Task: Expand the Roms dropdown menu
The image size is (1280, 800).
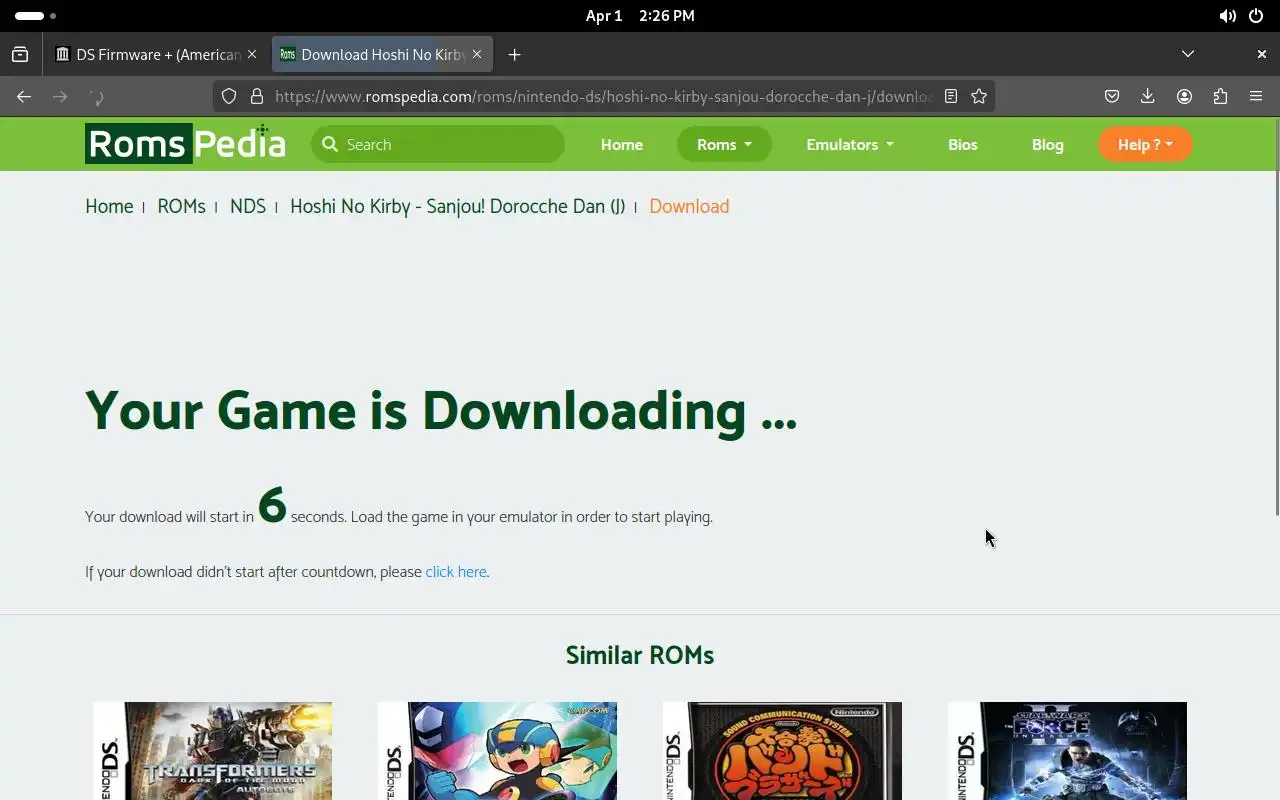Action: tap(724, 144)
